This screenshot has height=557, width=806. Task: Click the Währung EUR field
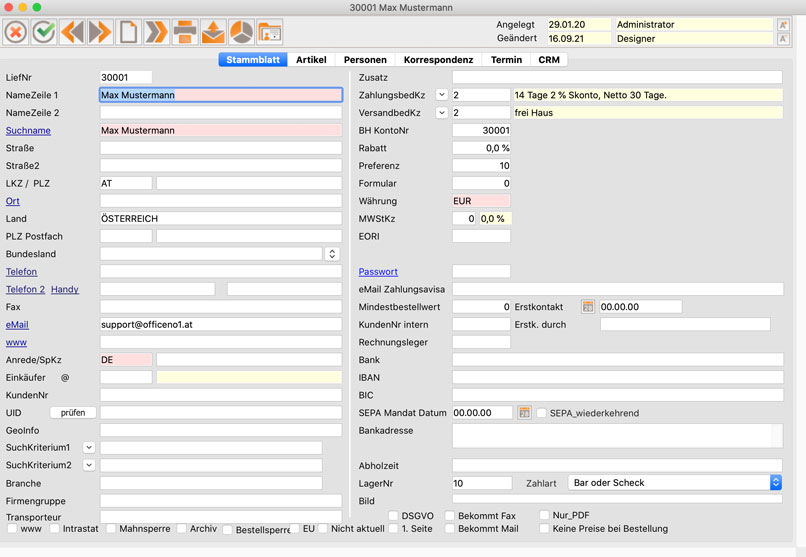coord(481,201)
